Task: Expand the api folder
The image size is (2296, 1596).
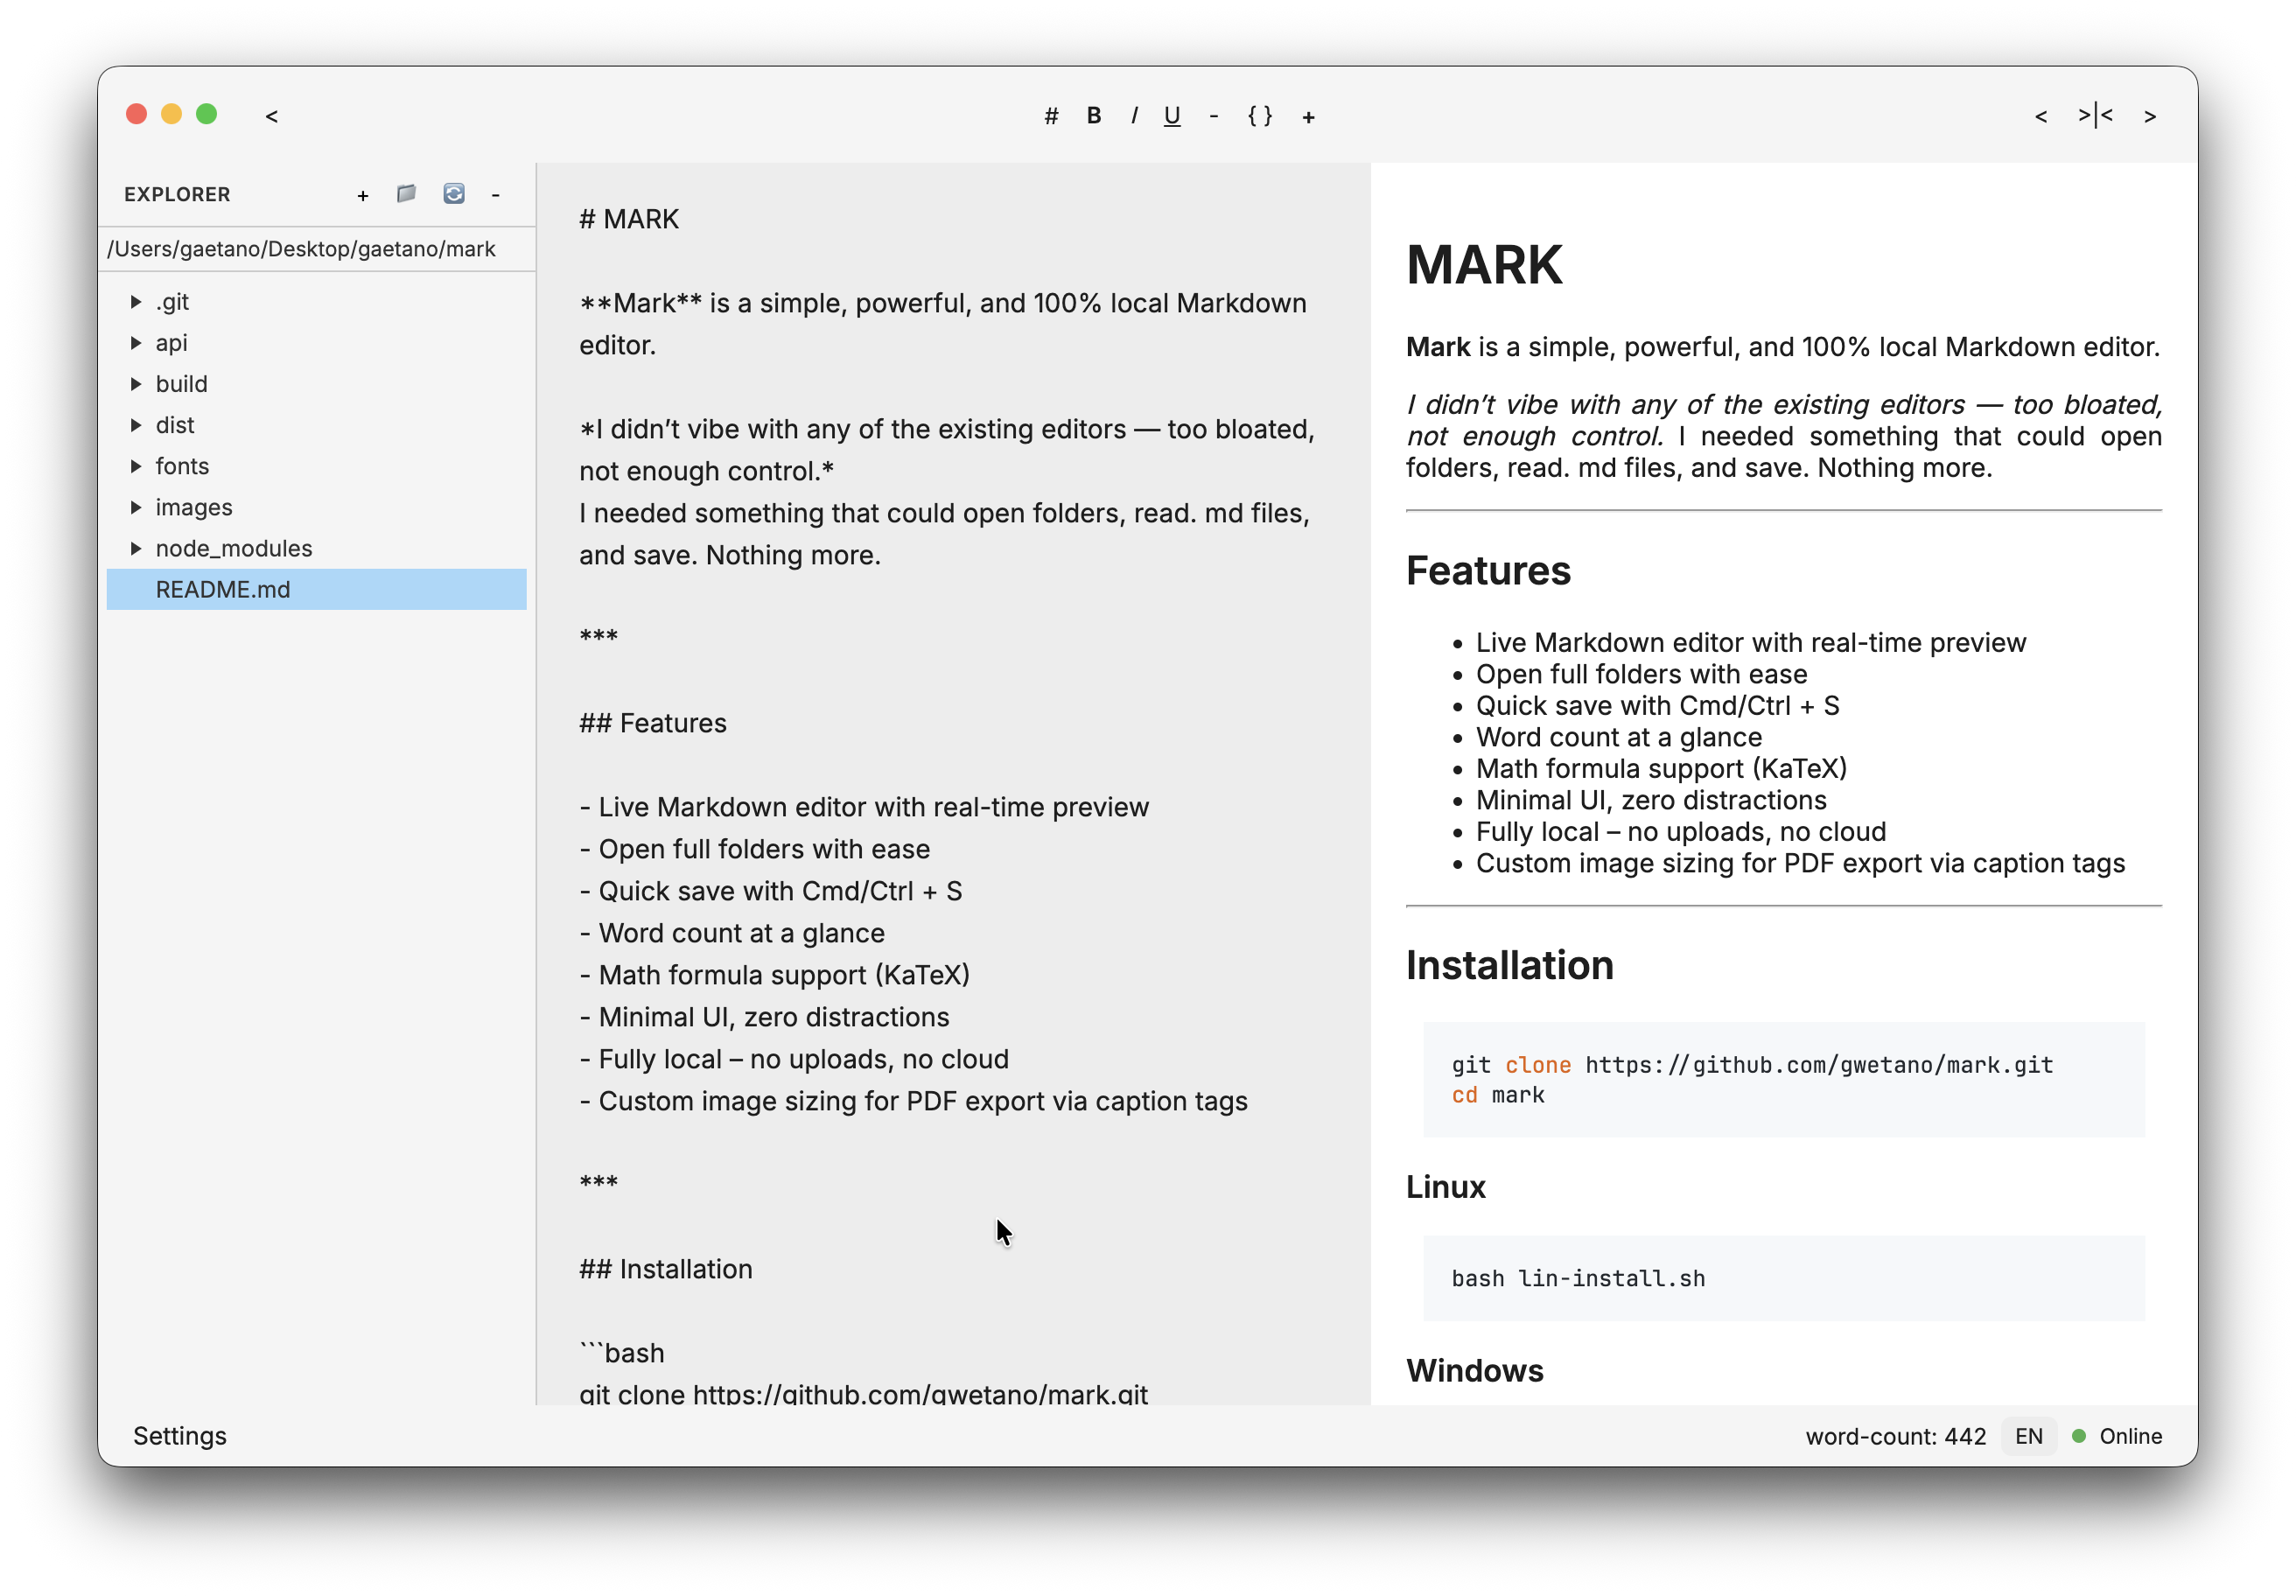Action: pos(135,343)
